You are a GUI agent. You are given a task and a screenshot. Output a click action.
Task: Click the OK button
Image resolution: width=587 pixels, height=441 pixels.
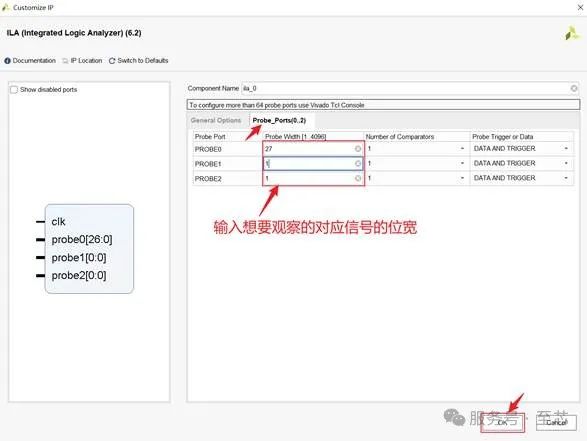(x=502, y=422)
